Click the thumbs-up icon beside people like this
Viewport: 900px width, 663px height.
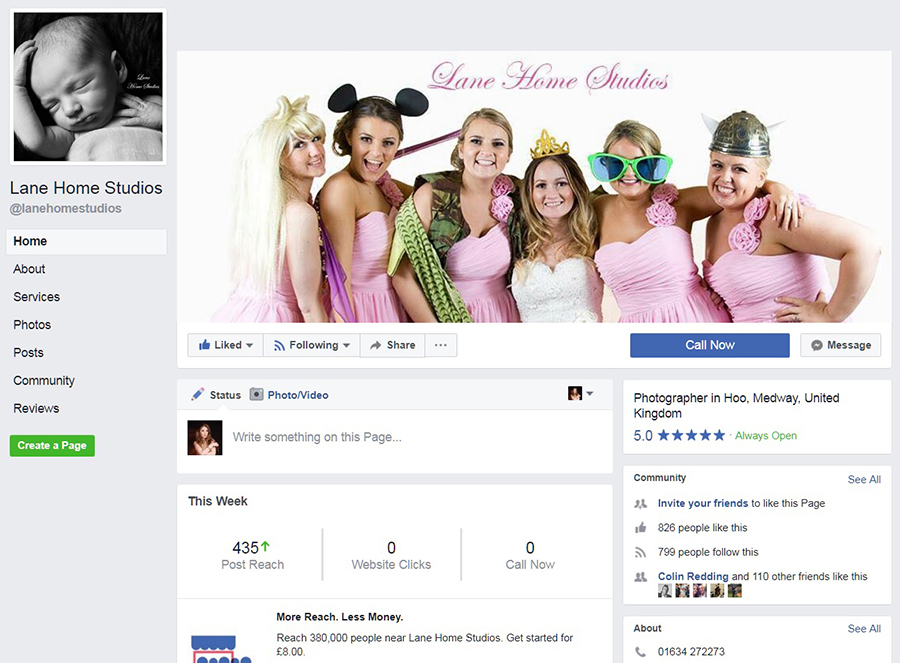point(641,528)
